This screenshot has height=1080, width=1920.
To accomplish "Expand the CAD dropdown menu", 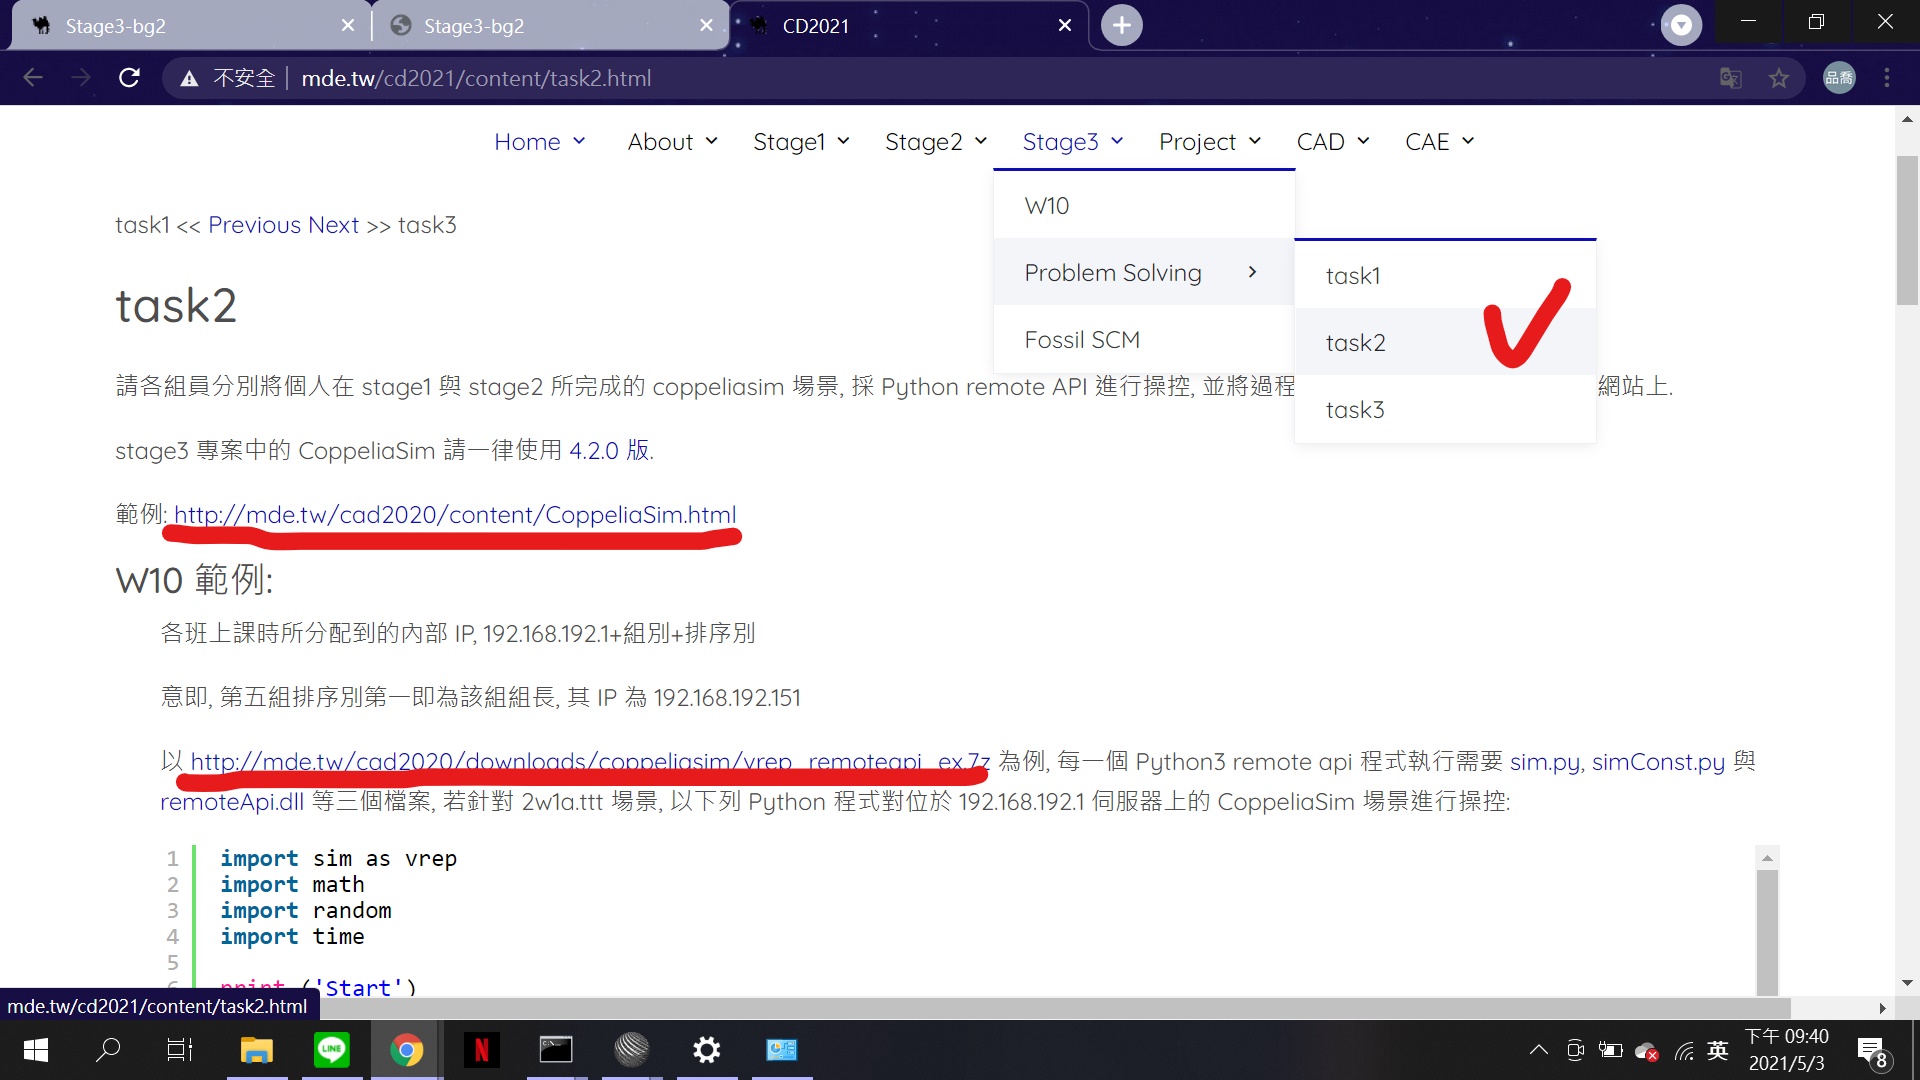I will [1332, 142].
